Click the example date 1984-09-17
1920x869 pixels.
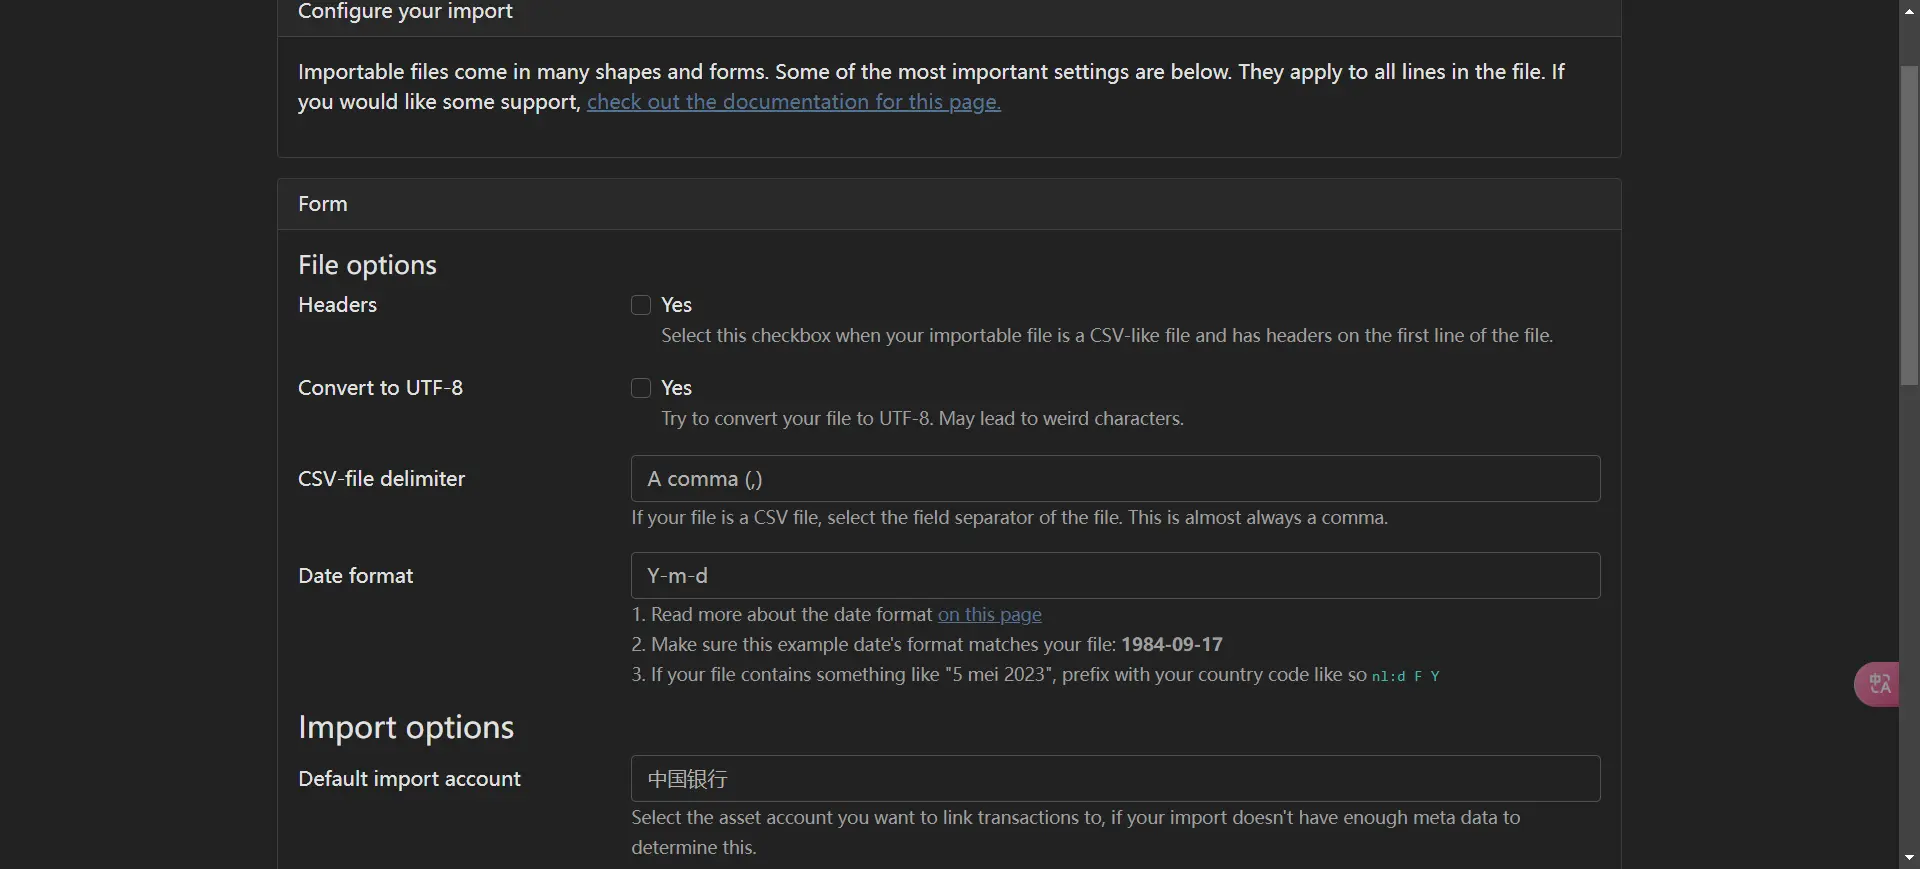[1171, 645]
